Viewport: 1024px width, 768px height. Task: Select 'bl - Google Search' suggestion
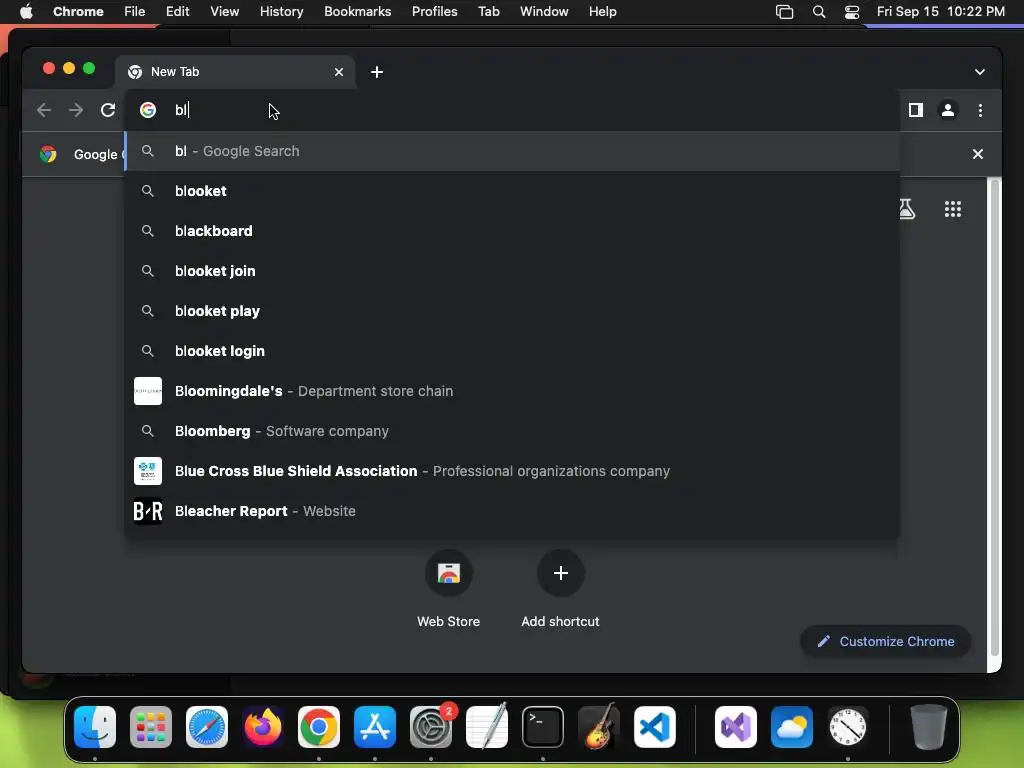(513, 152)
